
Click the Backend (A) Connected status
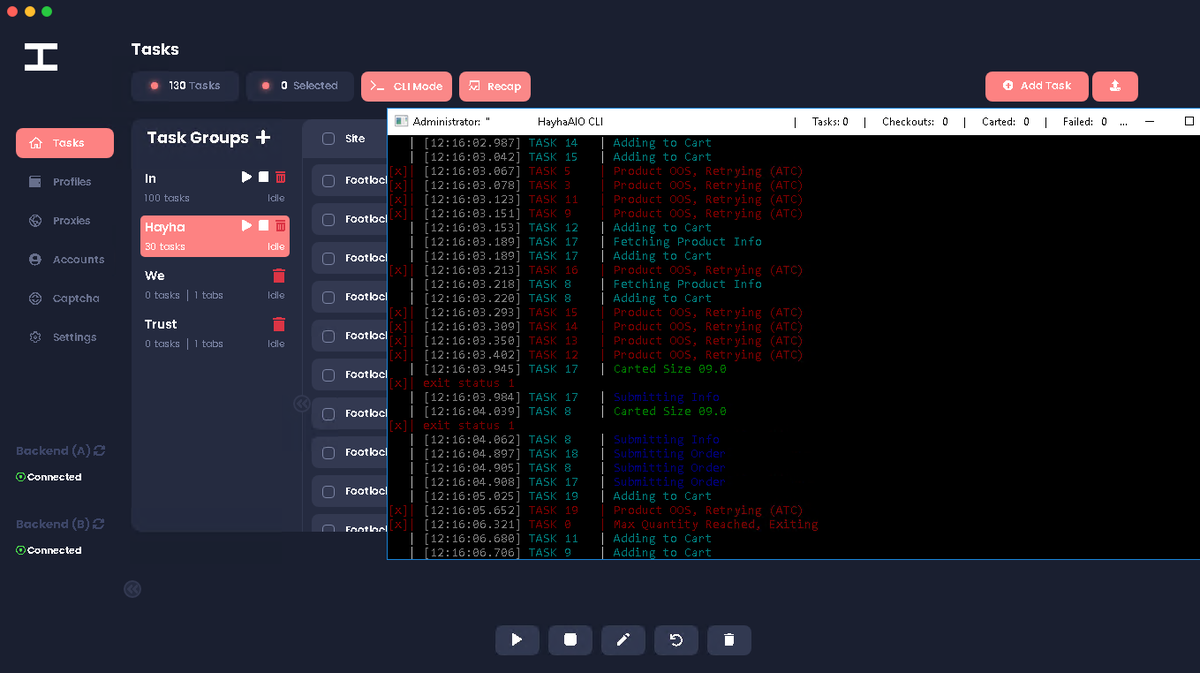click(49, 478)
